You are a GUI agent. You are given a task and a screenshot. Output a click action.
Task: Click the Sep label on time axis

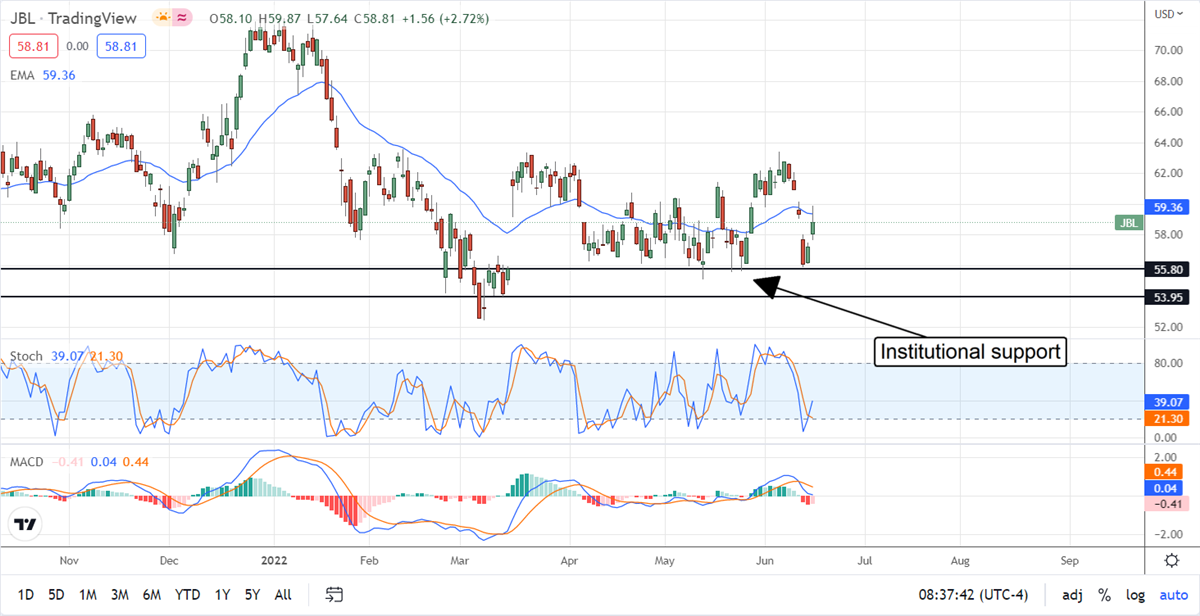[1069, 561]
